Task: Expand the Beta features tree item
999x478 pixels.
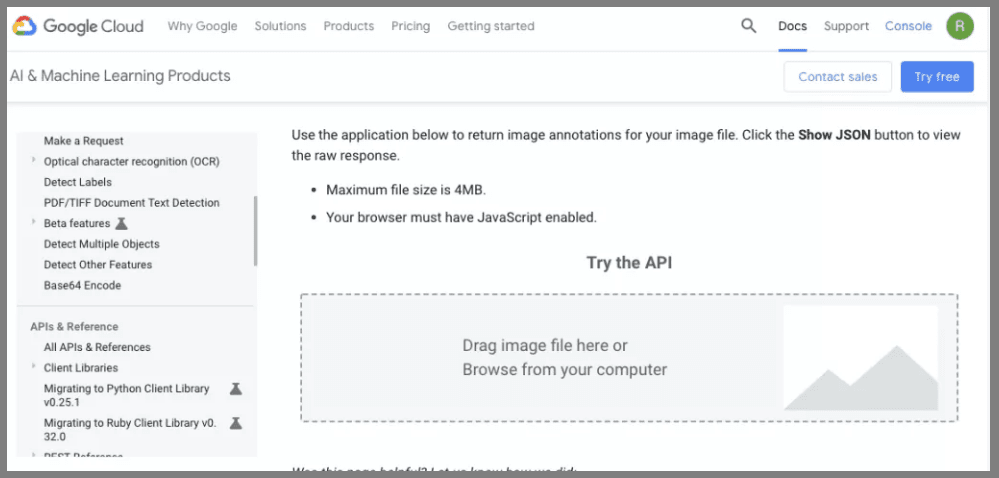Action: (x=34, y=223)
